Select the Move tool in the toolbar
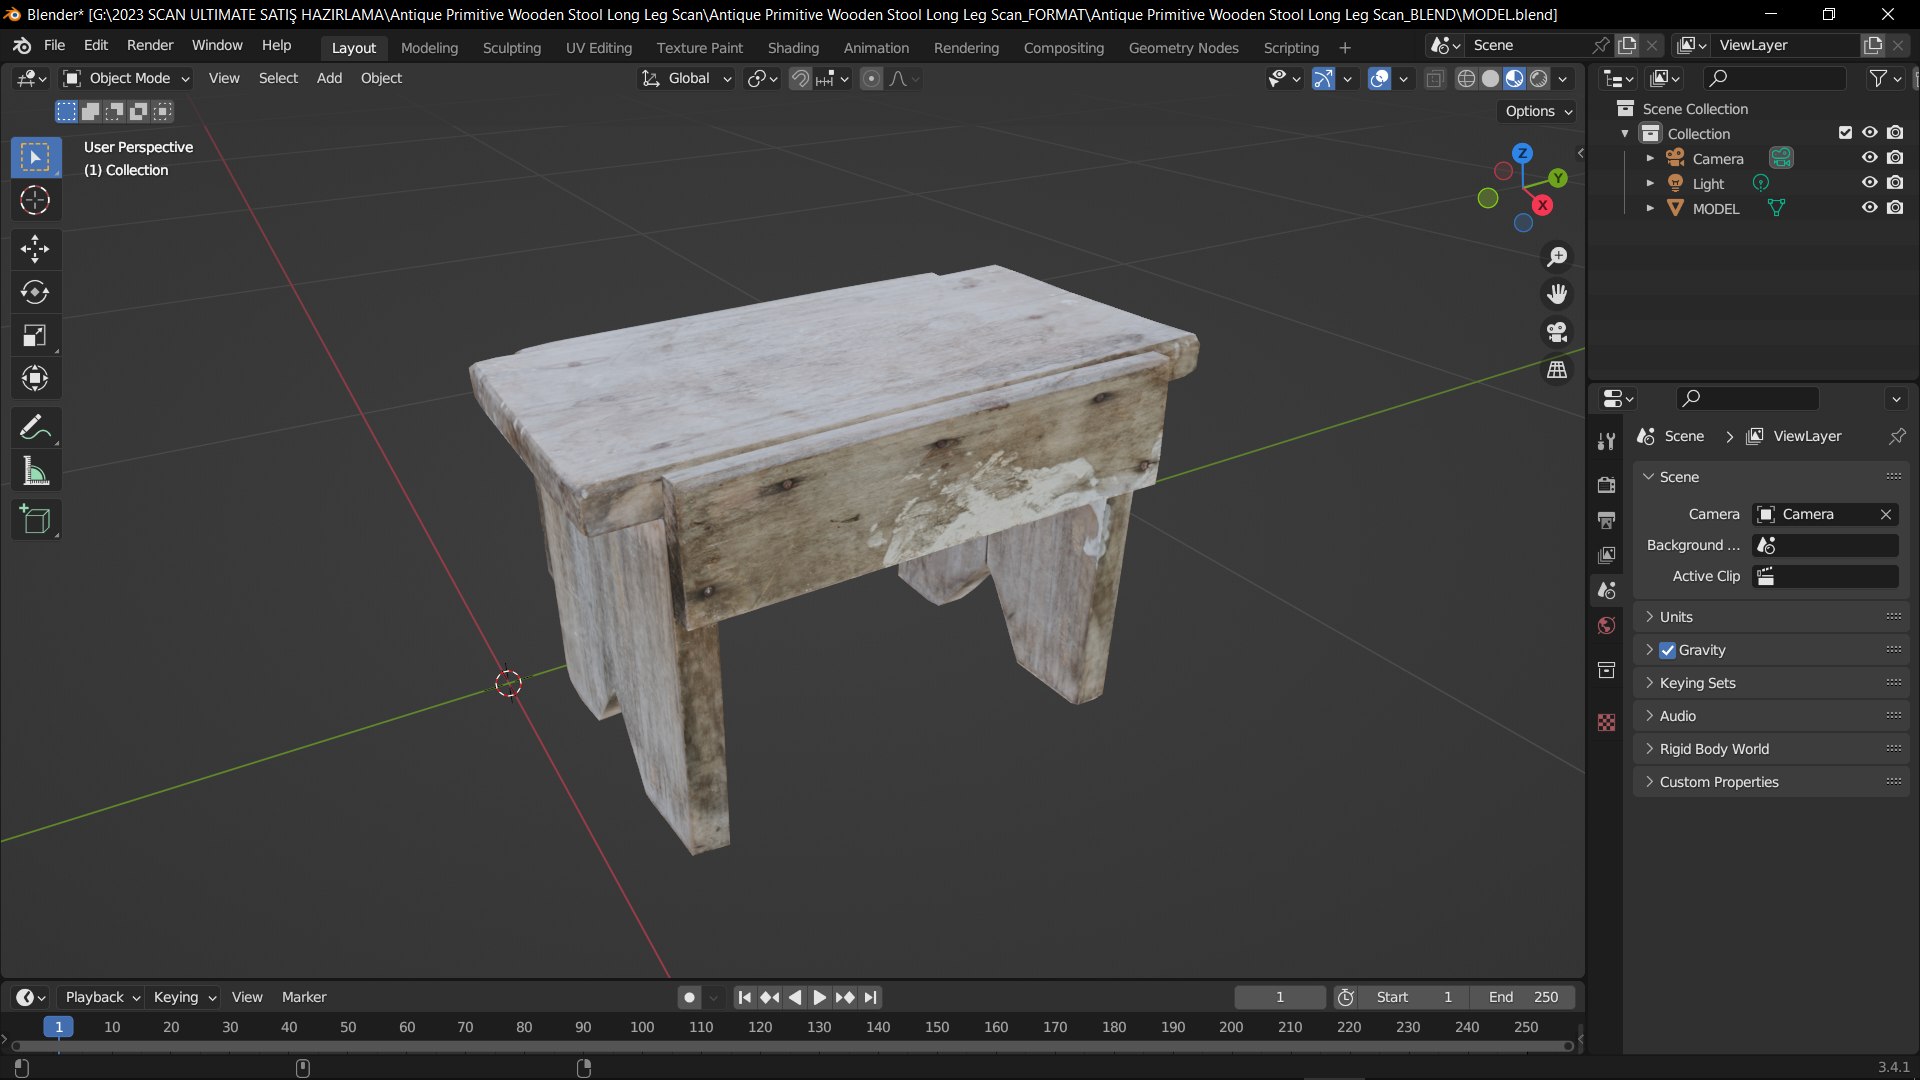Screen dimensions: 1920x1080 click(x=35, y=249)
